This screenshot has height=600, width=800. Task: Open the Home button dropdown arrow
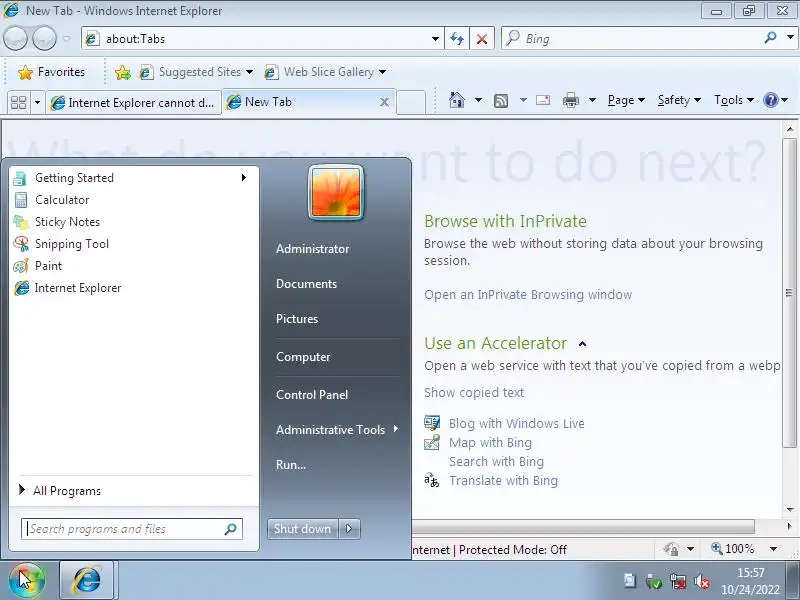pyautogui.click(x=478, y=100)
